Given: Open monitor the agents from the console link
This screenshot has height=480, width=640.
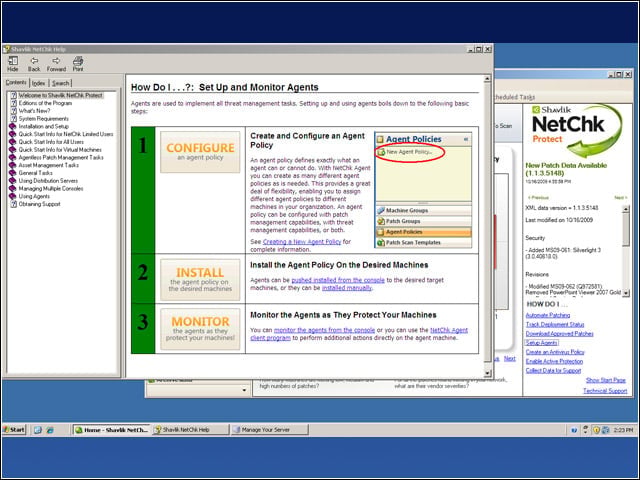Looking at the screenshot, I should click(x=324, y=330).
